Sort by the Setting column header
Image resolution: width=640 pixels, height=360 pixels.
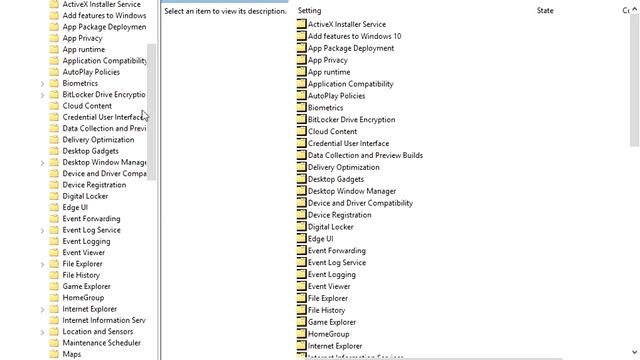tap(309, 11)
